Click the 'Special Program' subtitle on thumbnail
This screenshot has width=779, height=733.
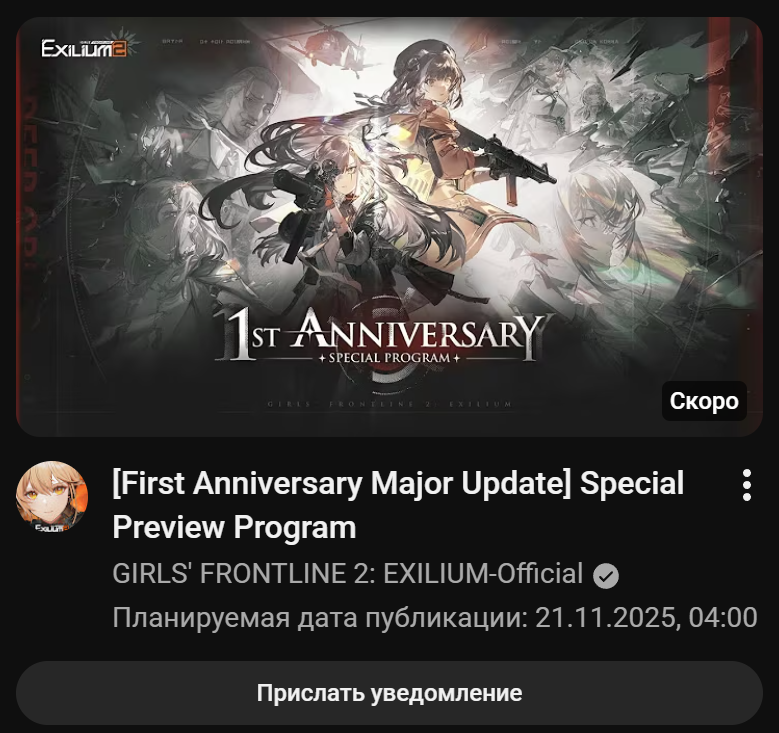pos(389,358)
